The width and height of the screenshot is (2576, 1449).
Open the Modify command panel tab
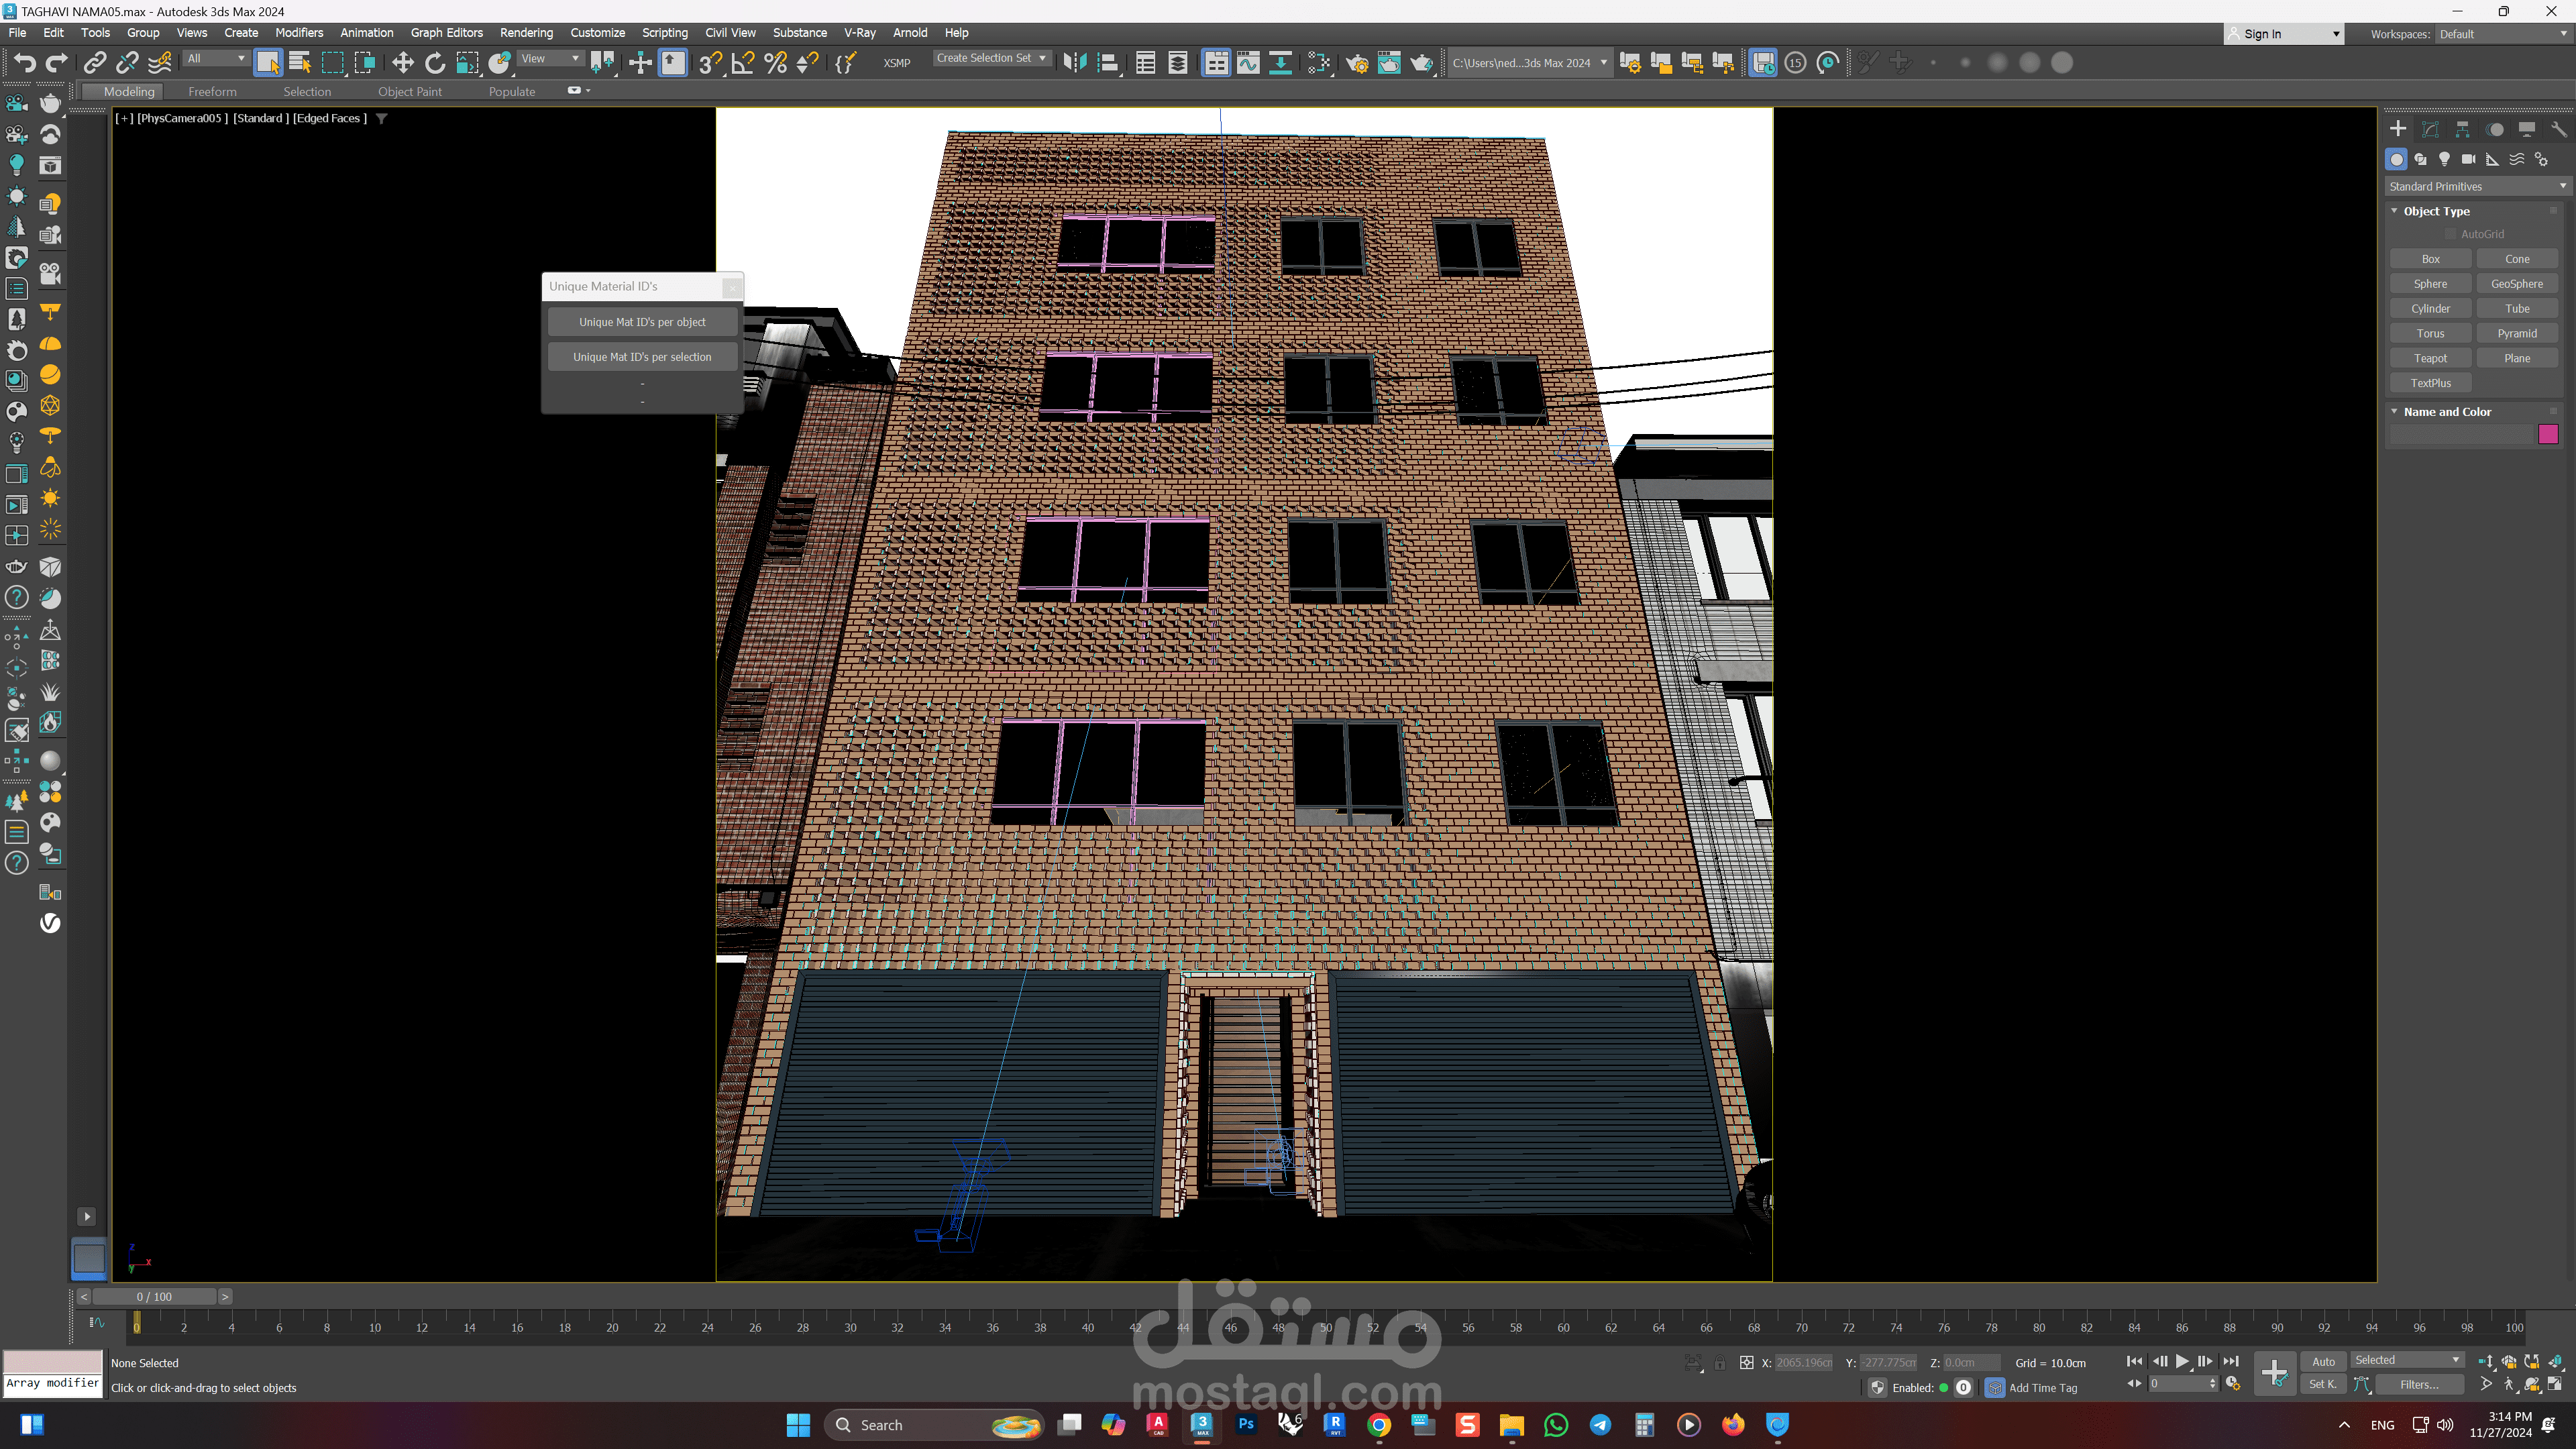coord(2430,129)
